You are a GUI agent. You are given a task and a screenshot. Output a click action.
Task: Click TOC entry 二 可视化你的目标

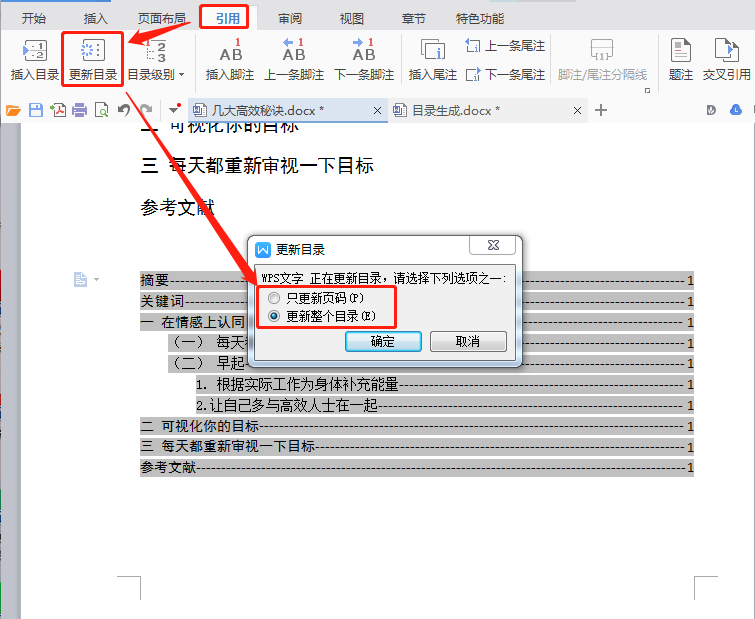pos(417,426)
